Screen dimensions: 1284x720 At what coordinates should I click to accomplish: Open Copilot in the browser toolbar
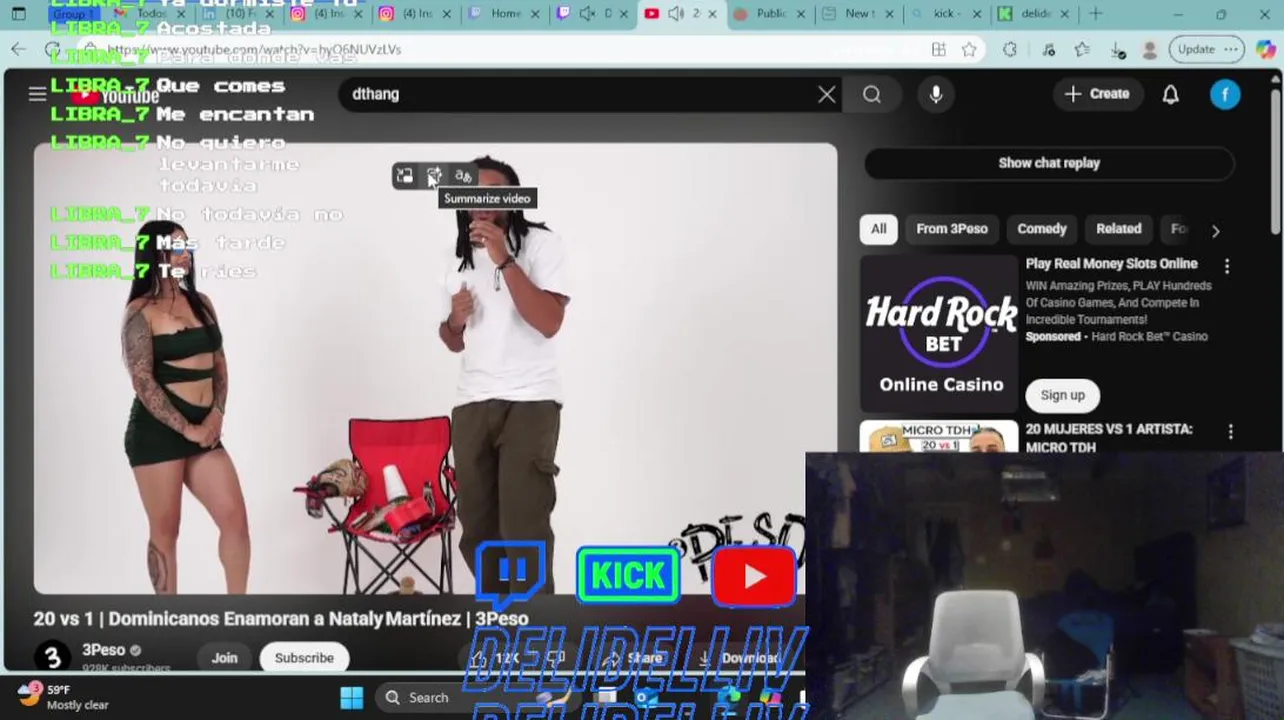[x=1265, y=49]
